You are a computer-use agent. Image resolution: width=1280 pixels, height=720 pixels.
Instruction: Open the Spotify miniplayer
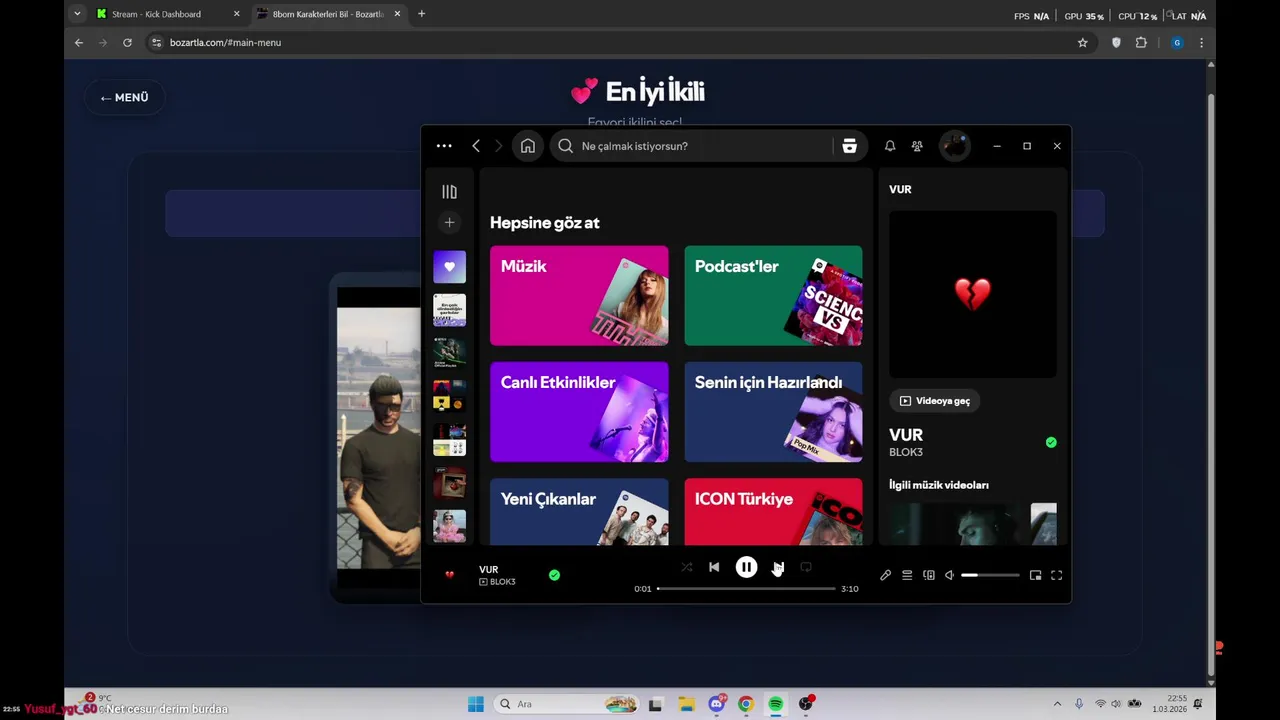click(x=1035, y=575)
